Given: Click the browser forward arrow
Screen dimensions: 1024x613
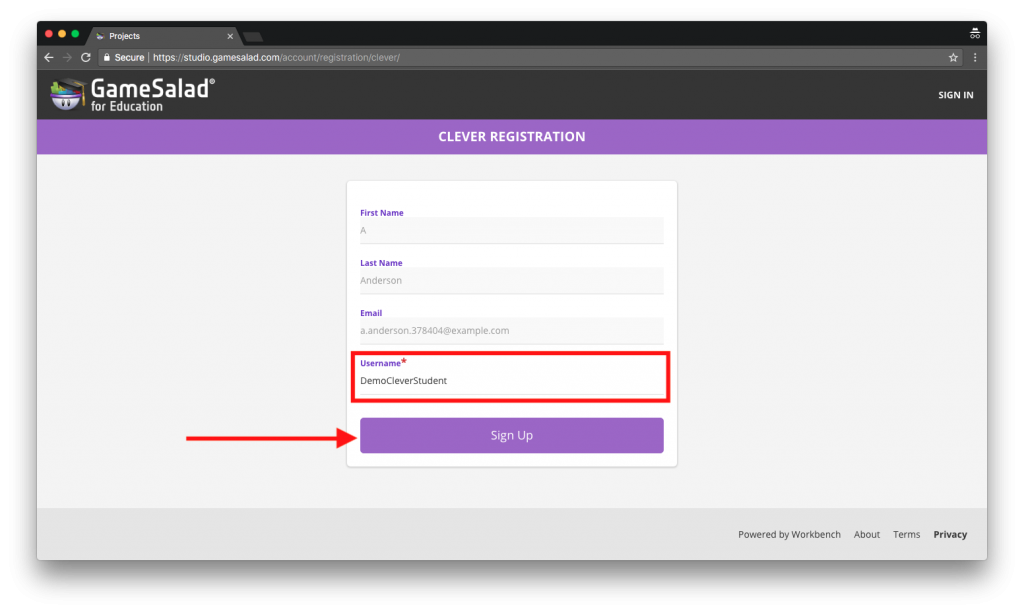Looking at the screenshot, I should tap(67, 57).
